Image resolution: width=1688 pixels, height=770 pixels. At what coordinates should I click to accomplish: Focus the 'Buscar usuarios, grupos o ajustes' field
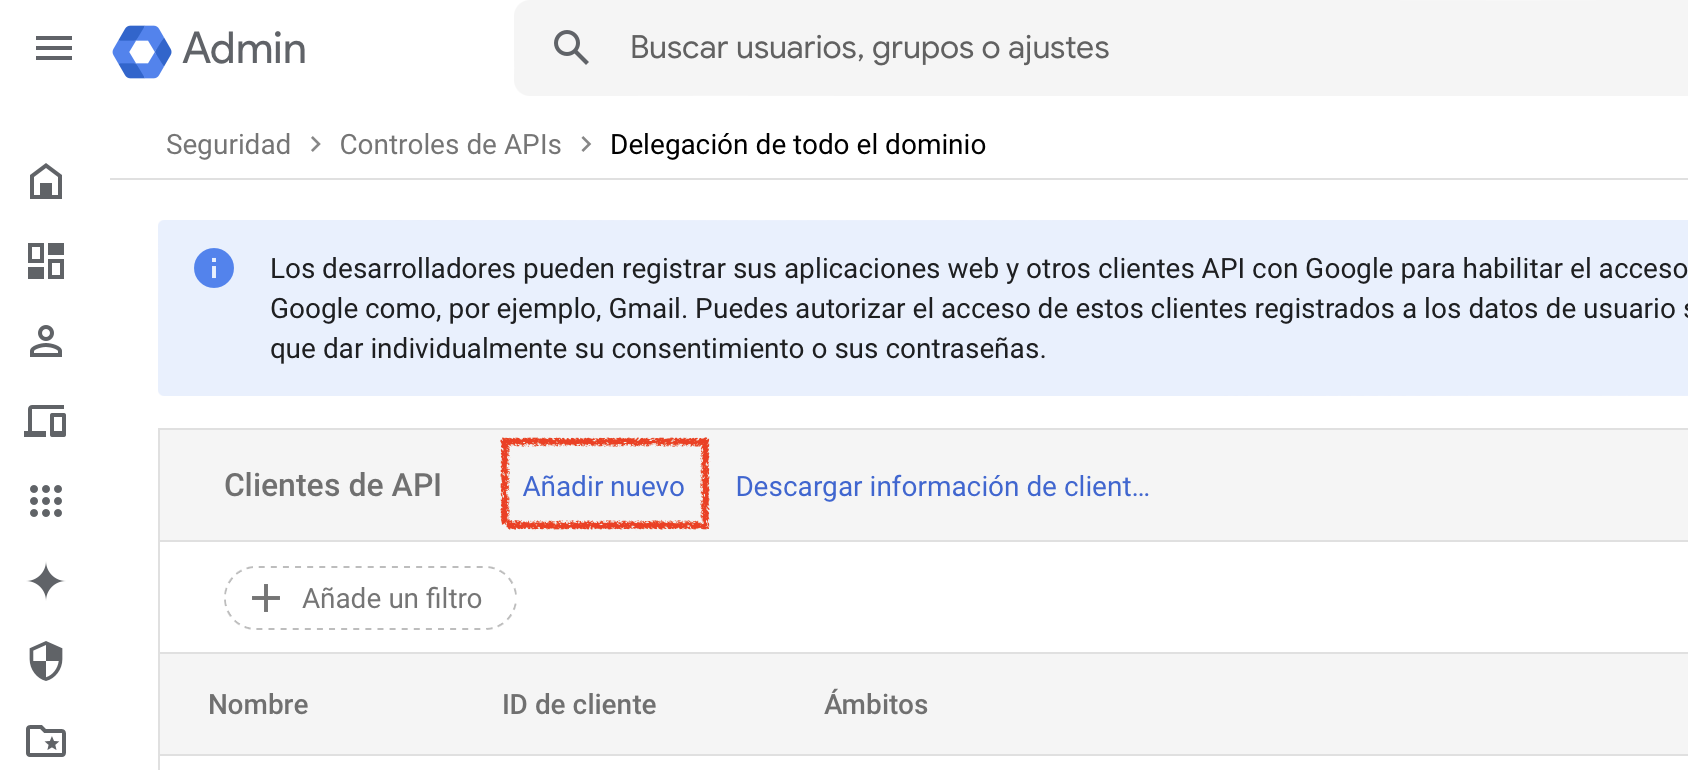click(1101, 48)
